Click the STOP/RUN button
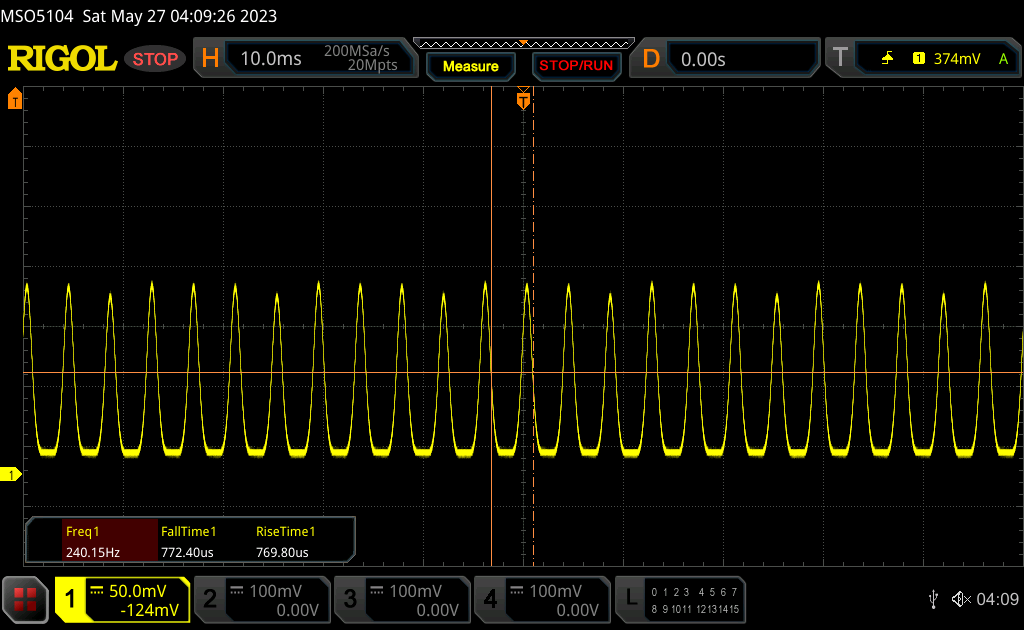 pos(576,66)
